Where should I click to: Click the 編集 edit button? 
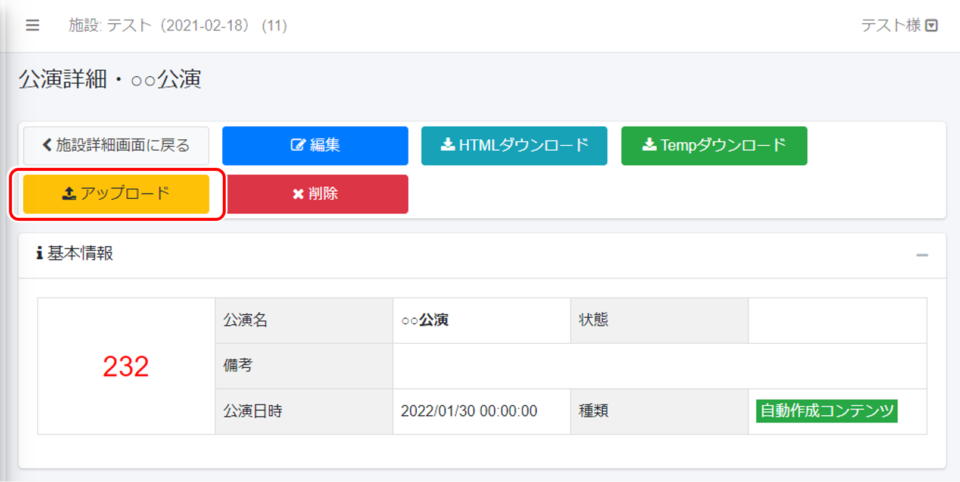click(x=315, y=145)
